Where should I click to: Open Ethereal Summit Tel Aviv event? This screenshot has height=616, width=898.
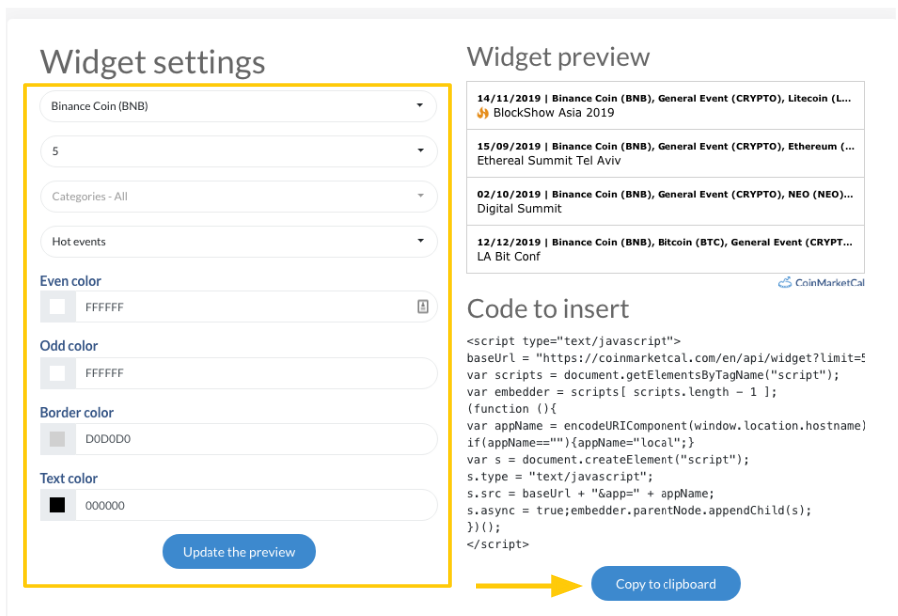549,161
